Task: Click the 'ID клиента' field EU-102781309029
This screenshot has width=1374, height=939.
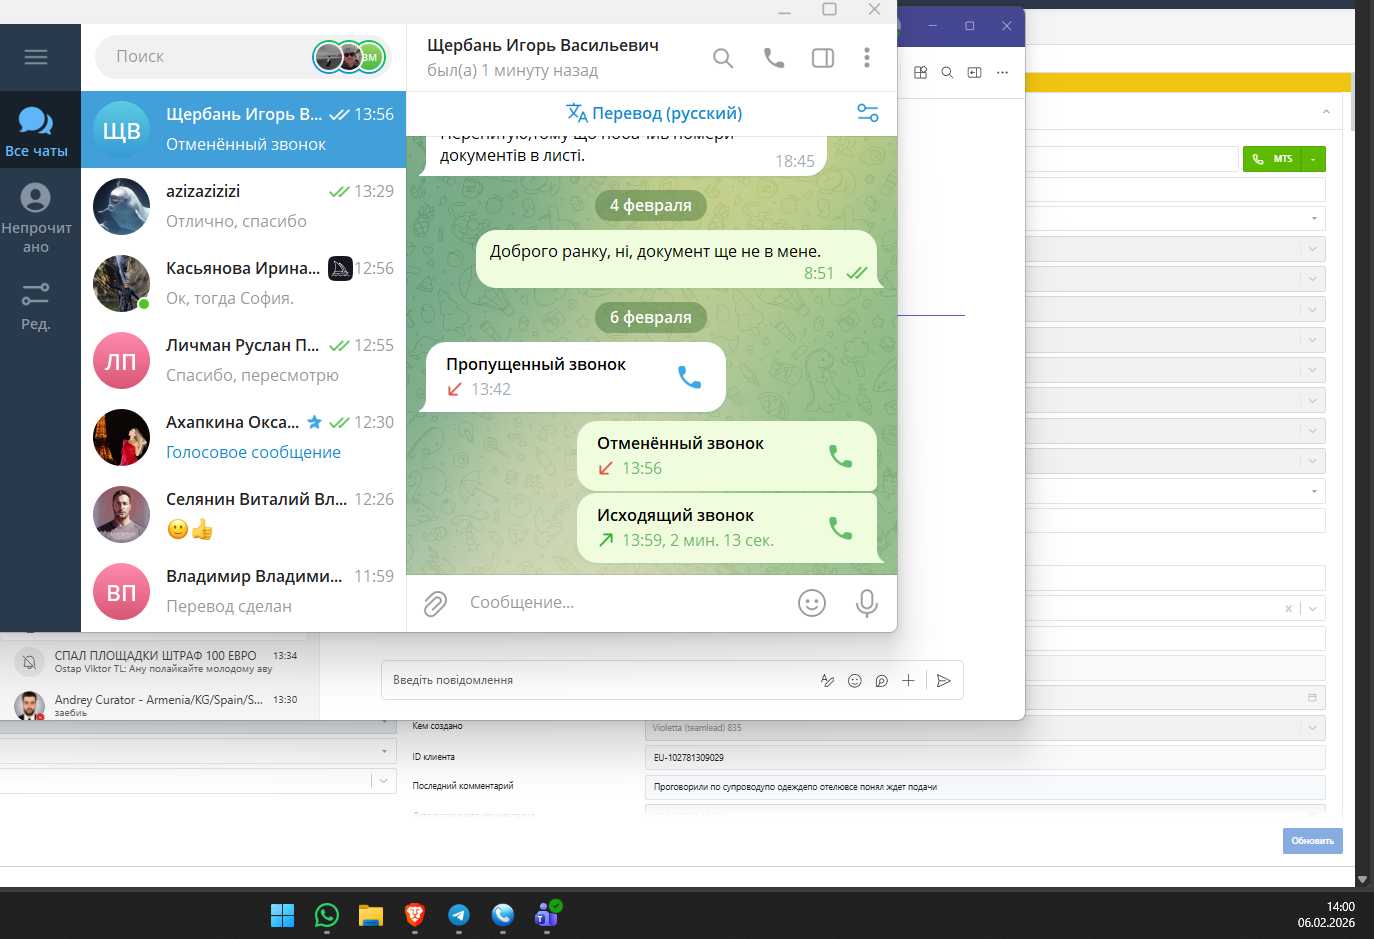Action: tap(985, 757)
